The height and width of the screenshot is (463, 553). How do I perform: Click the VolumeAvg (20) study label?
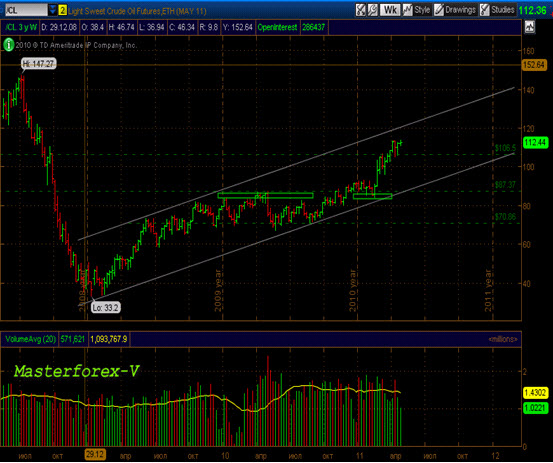coord(30,339)
